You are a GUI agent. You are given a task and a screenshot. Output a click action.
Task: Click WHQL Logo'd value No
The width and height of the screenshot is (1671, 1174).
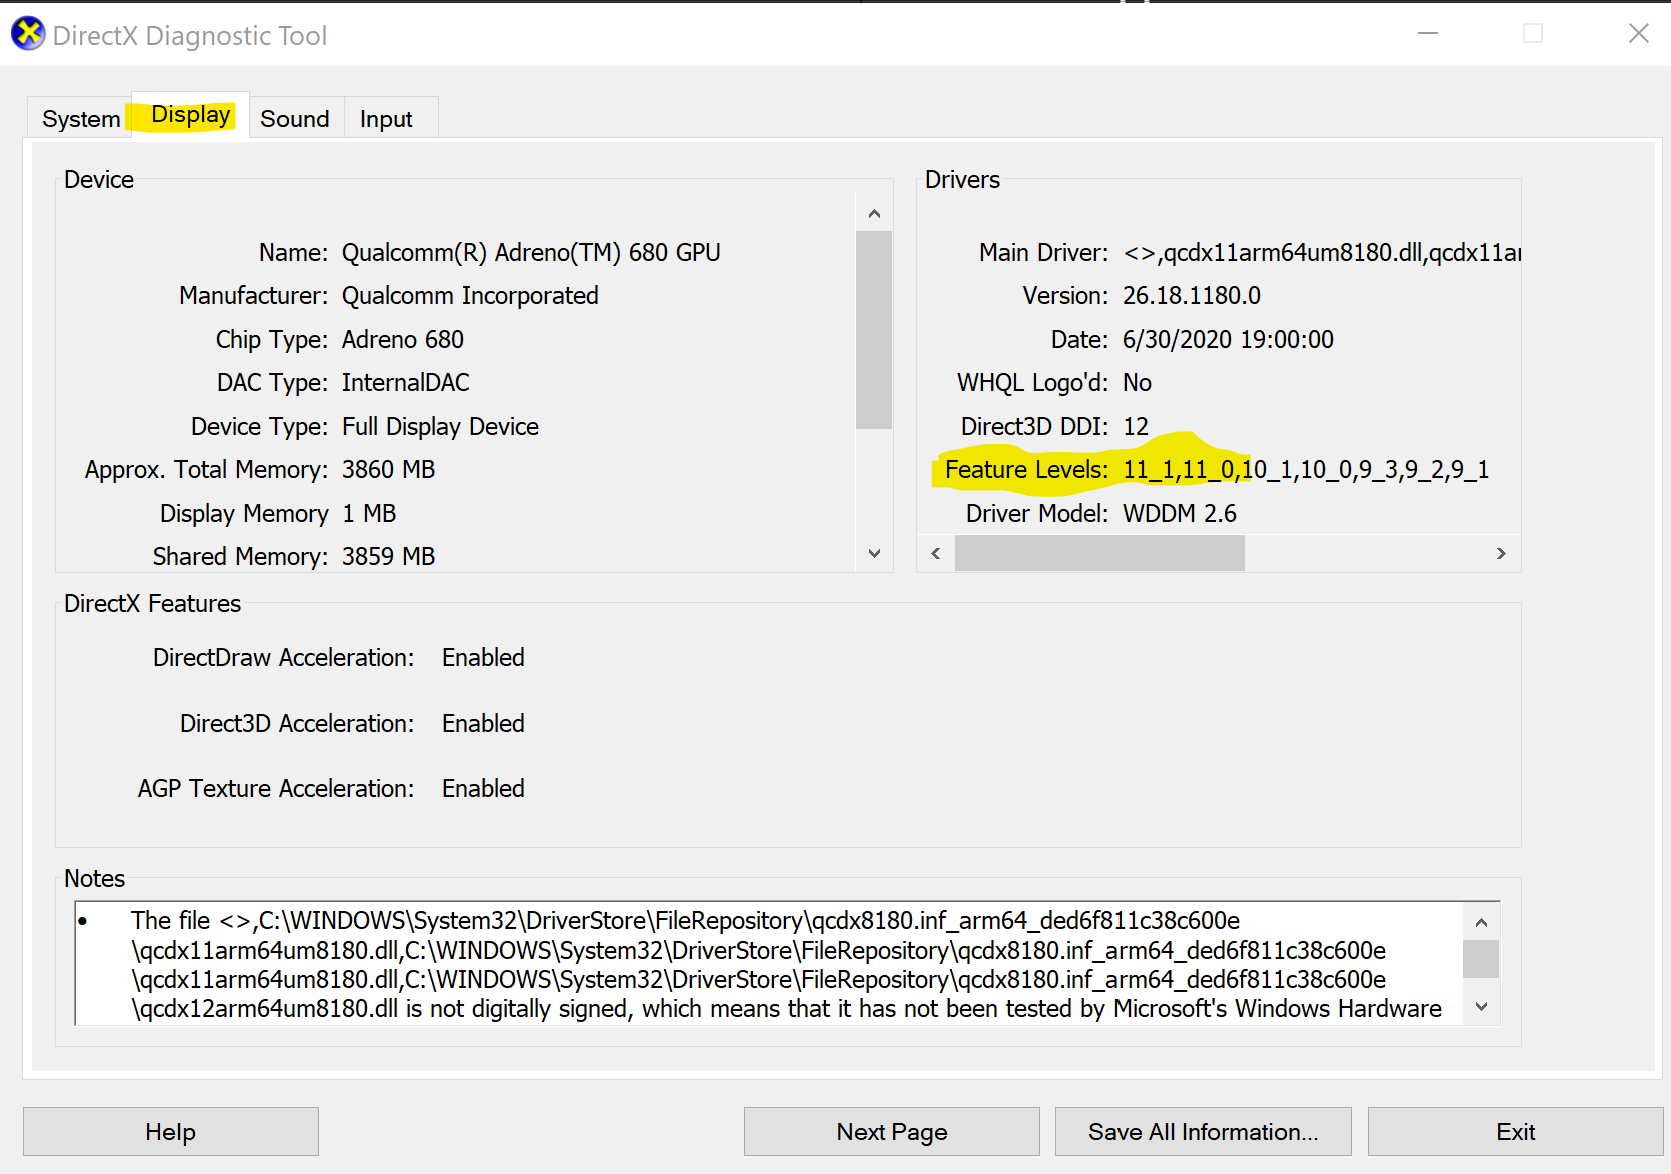[x=1137, y=383]
